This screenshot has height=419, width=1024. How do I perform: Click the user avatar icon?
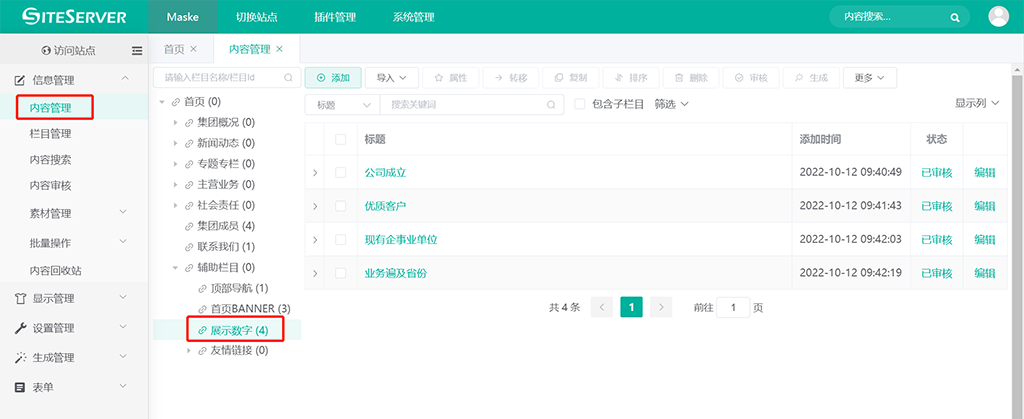[x=998, y=16]
